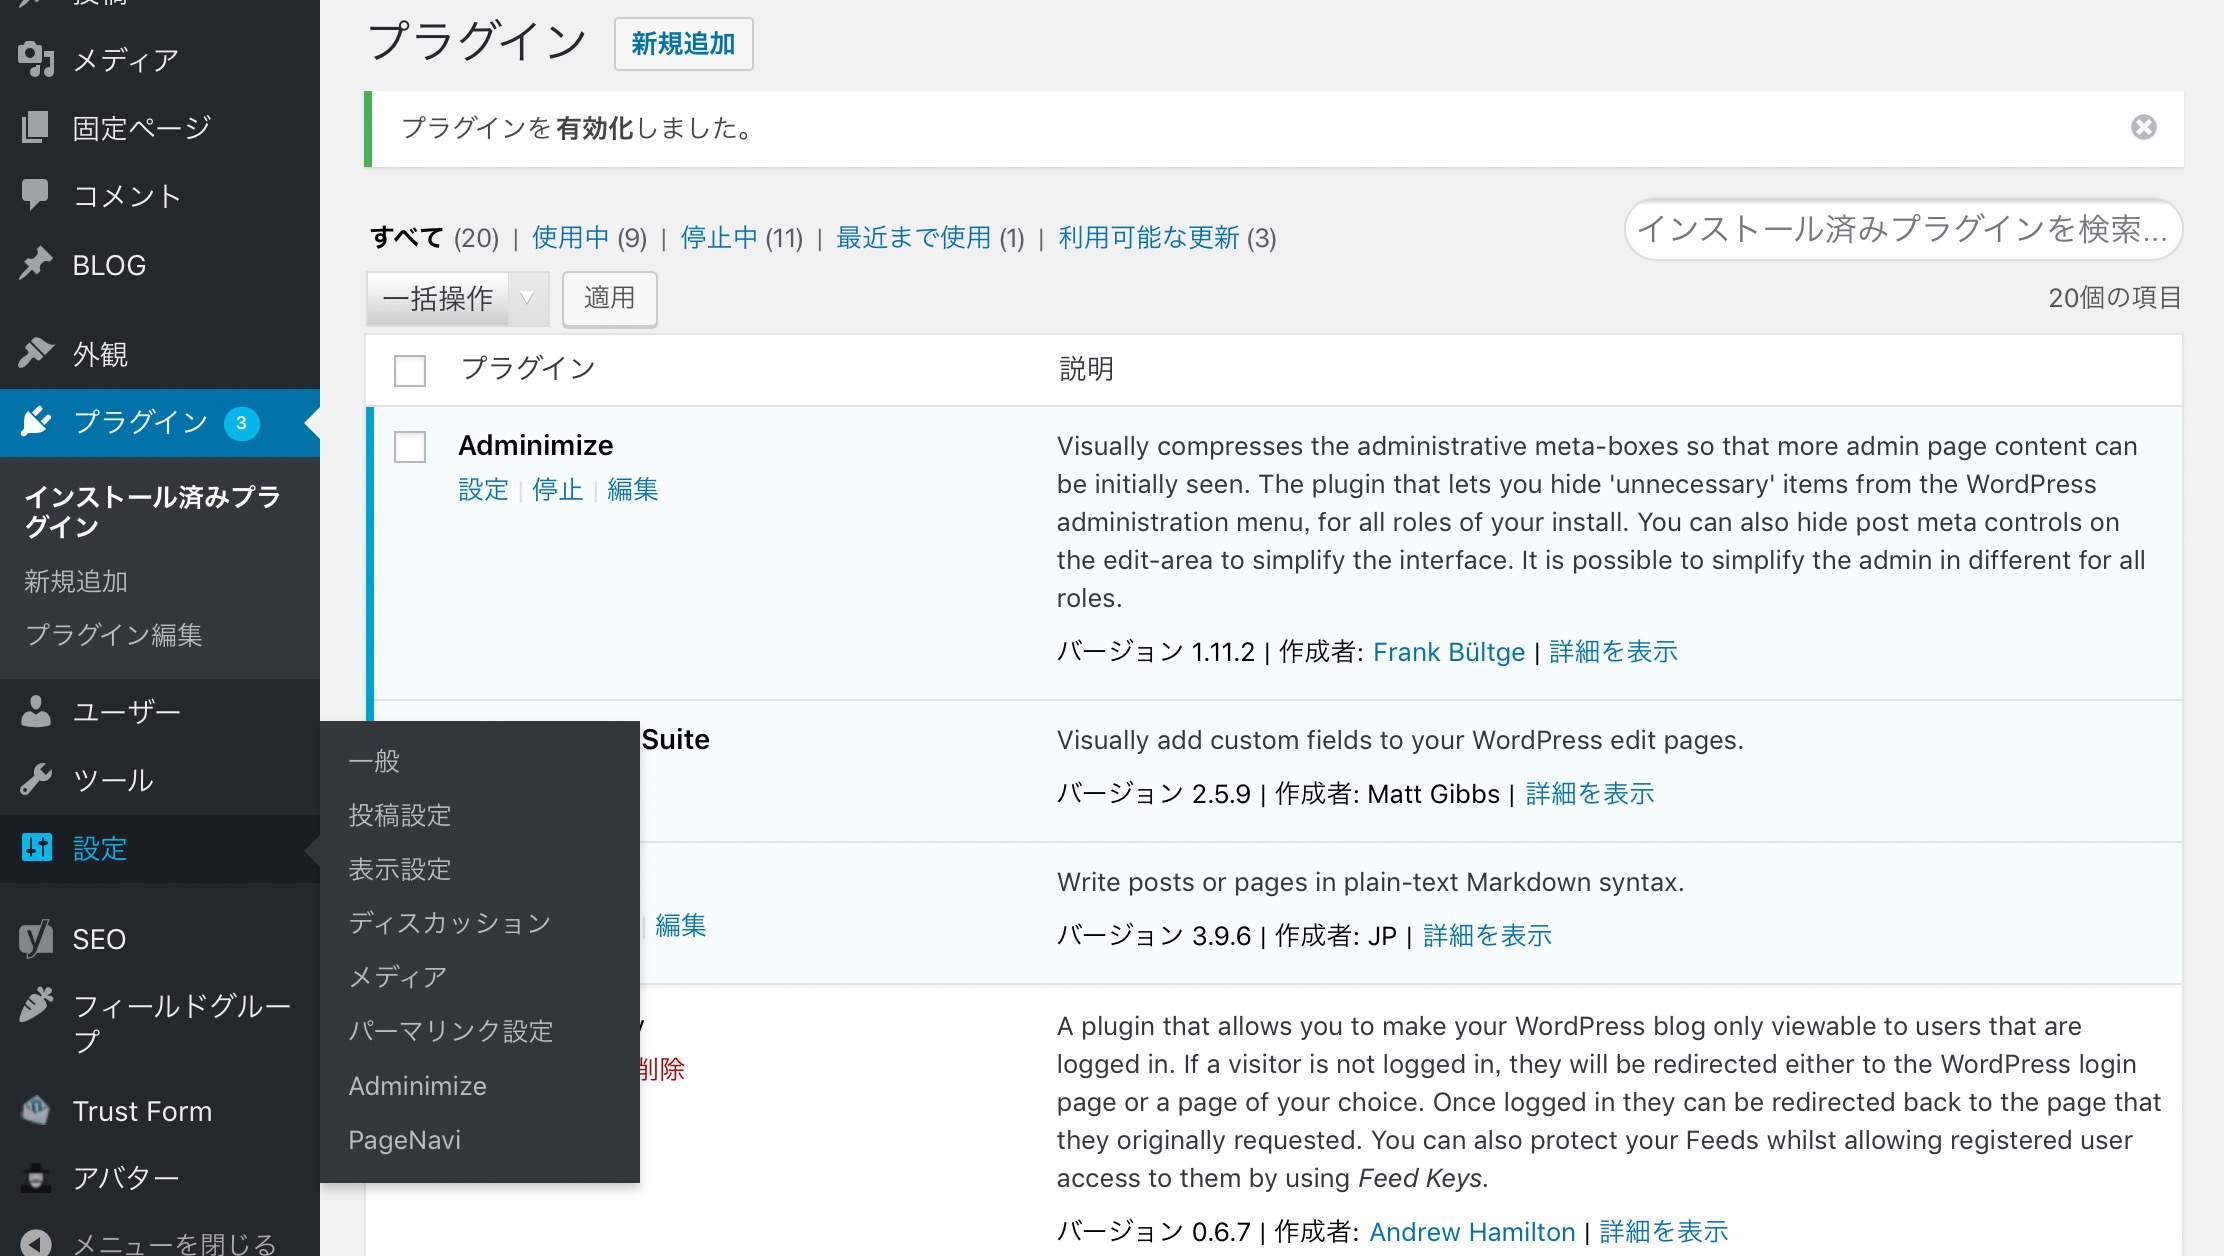Filter plugins by すべて (20)

(434, 238)
